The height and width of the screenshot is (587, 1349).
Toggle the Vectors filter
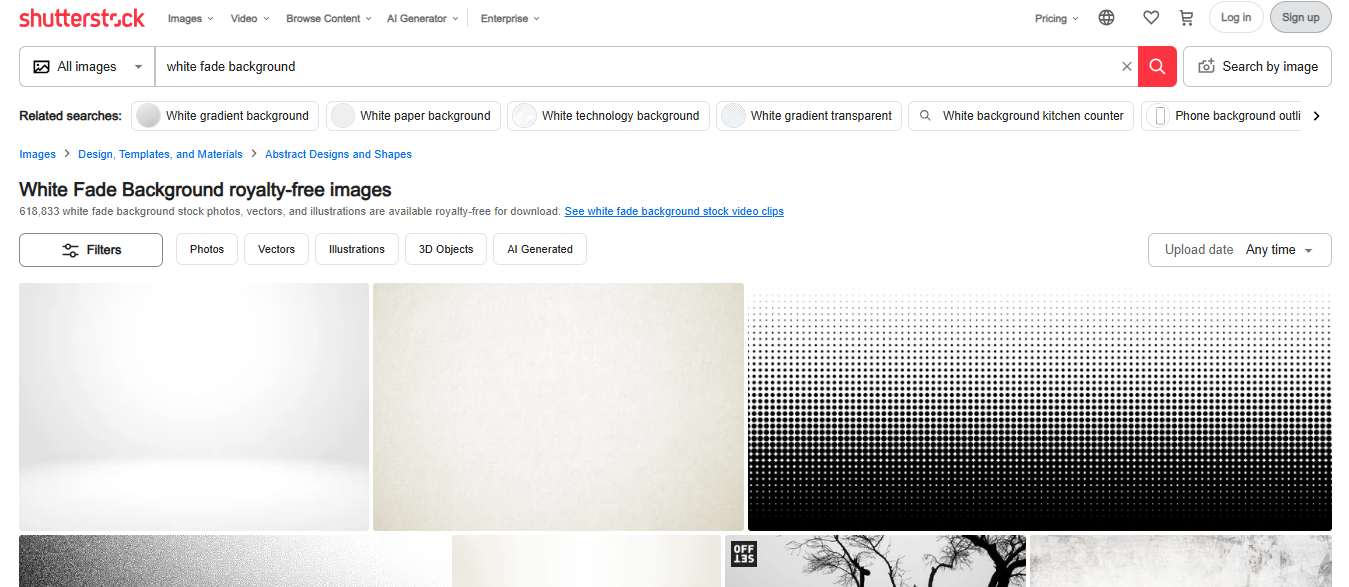click(276, 249)
